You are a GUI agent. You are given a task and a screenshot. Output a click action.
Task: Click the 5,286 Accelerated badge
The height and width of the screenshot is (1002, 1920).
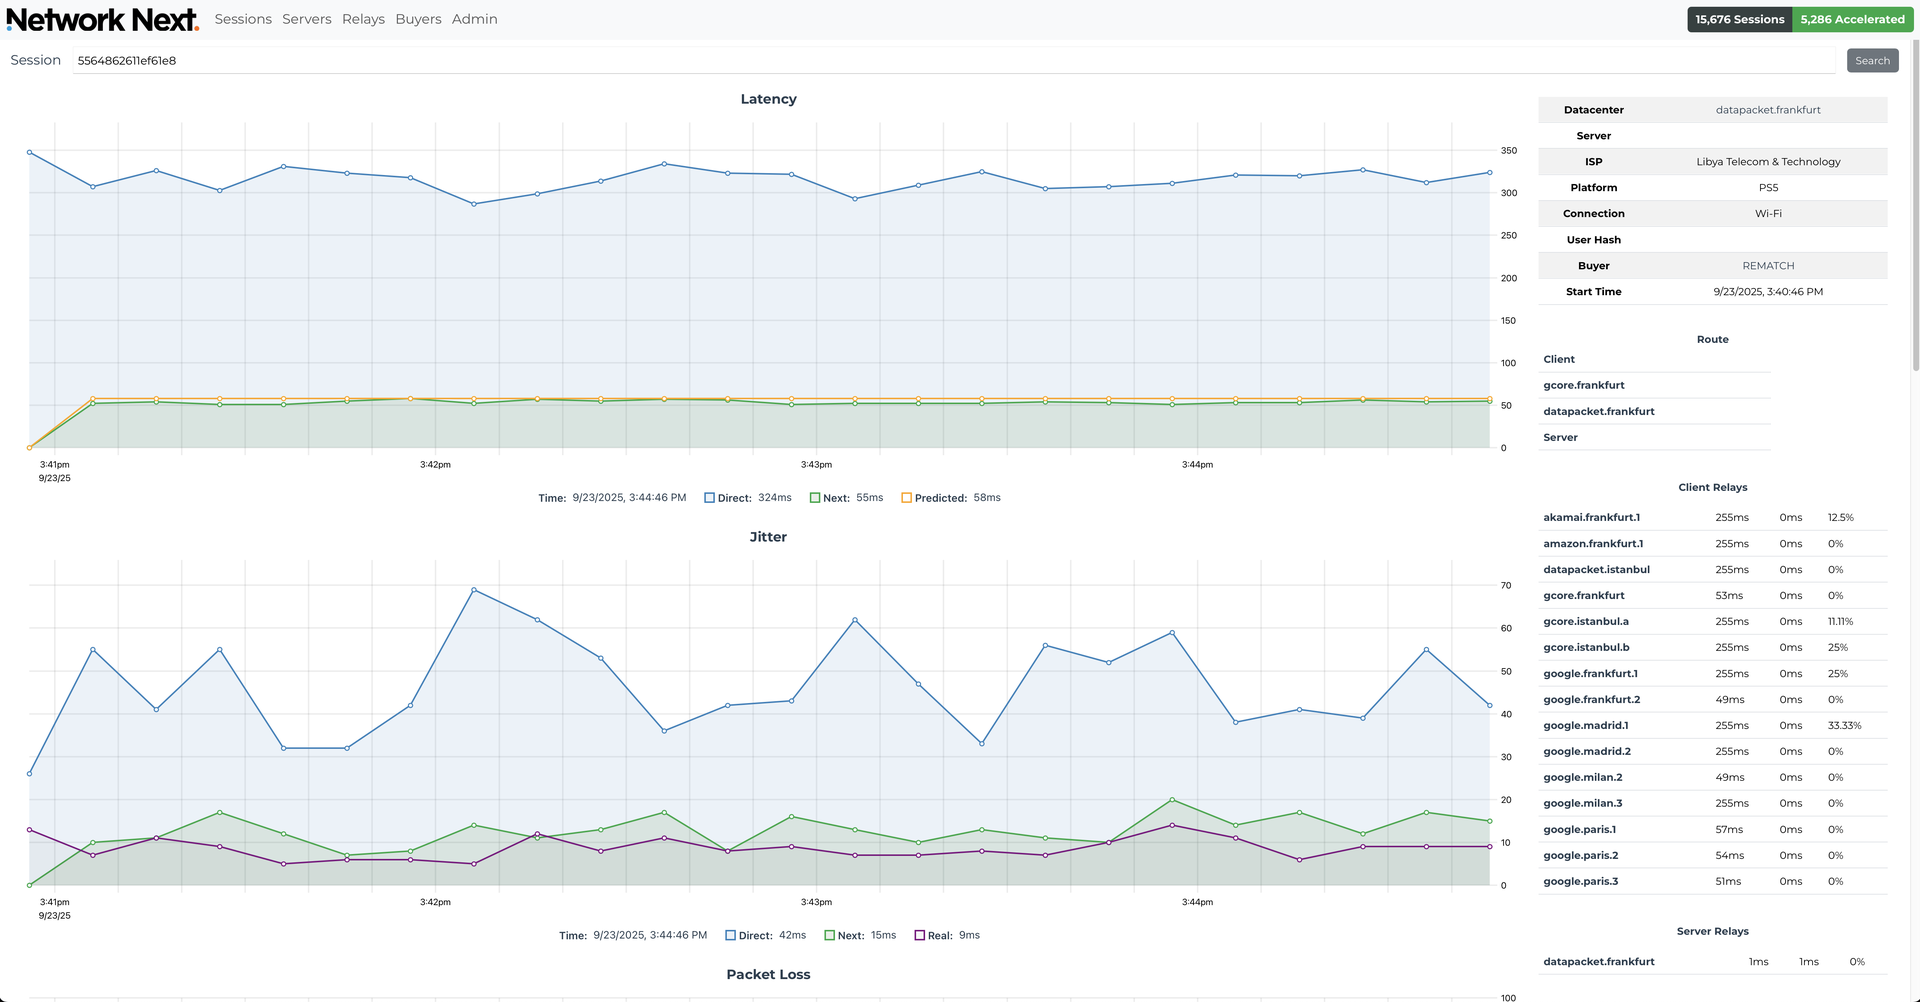(1852, 20)
